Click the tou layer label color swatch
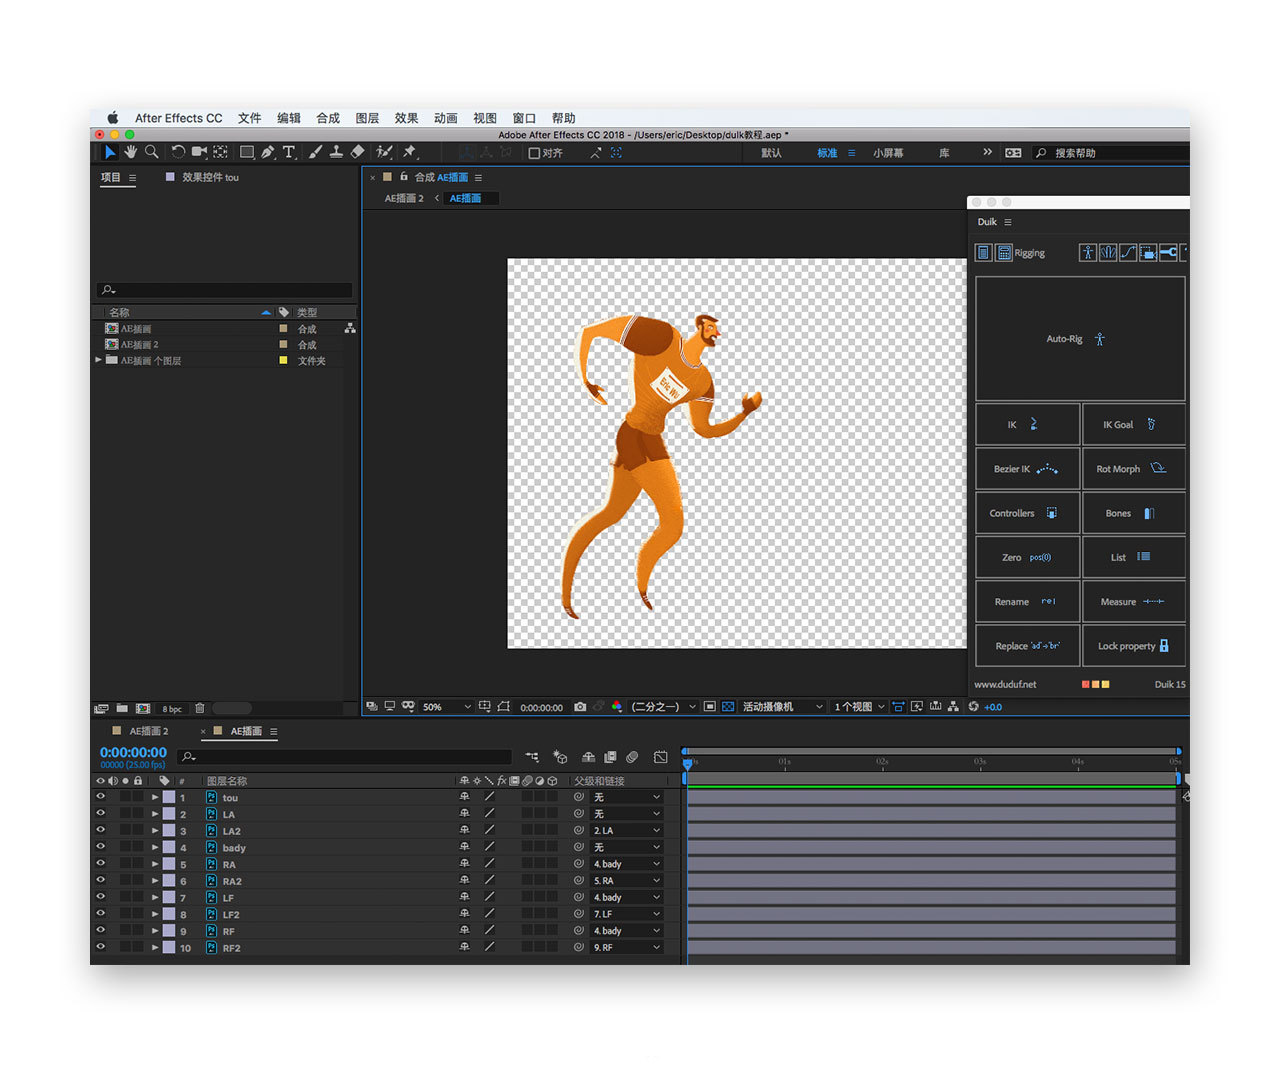The image size is (1280, 1074). [x=169, y=797]
